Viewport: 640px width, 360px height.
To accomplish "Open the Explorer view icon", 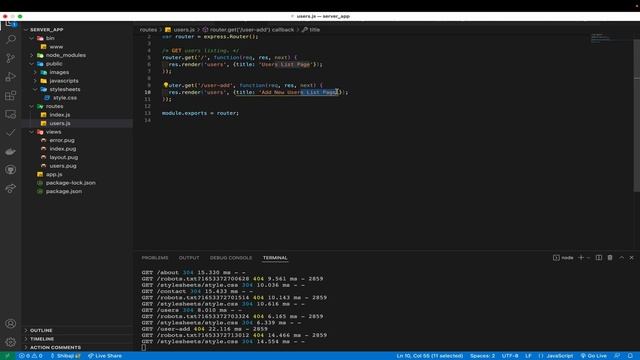I will [x=11, y=24].
